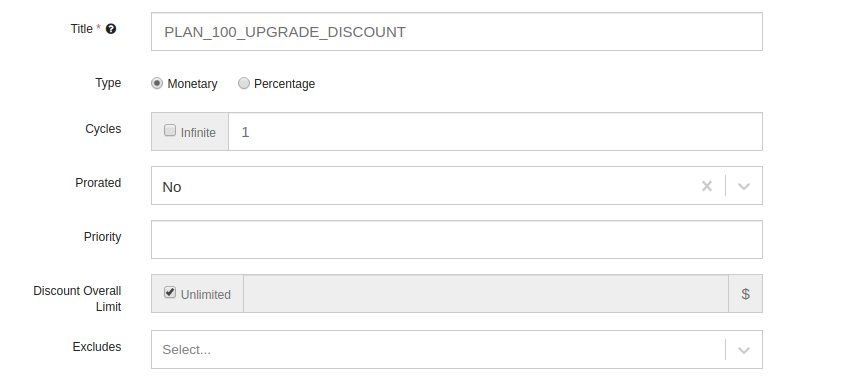Expand the Prorated dropdown arrow
The width and height of the screenshot is (846, 391).
click(744, 186)
